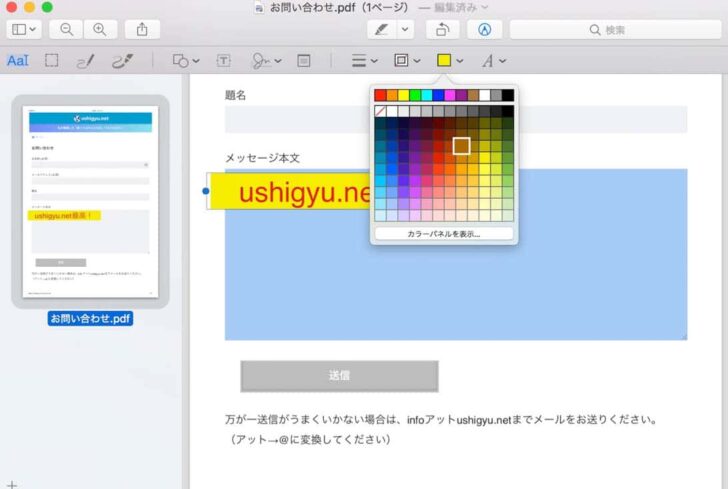
Task: Pick the green swatch in top row
Action: pos(415,95)
